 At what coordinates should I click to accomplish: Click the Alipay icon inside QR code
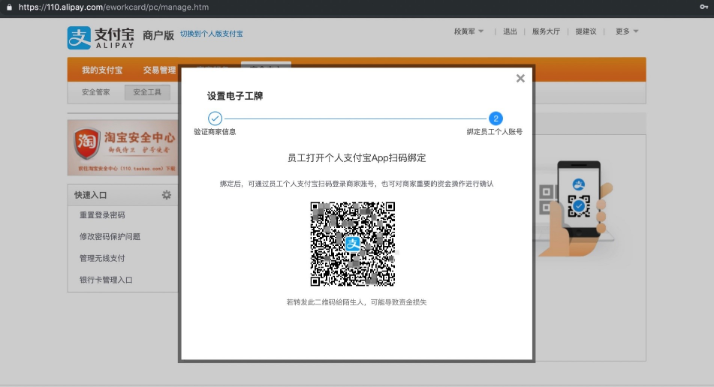(352, 244)
